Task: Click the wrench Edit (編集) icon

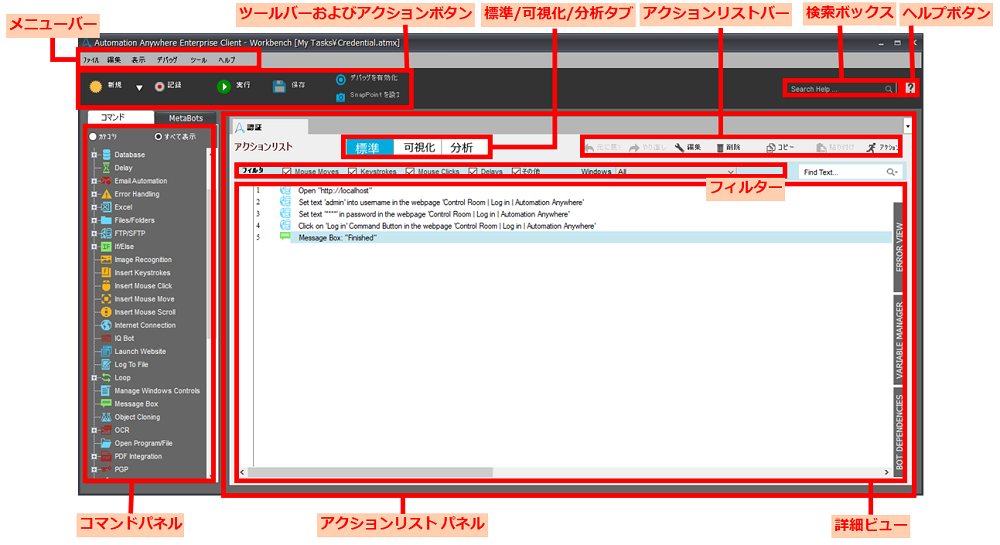Action: tap(679, 148)
